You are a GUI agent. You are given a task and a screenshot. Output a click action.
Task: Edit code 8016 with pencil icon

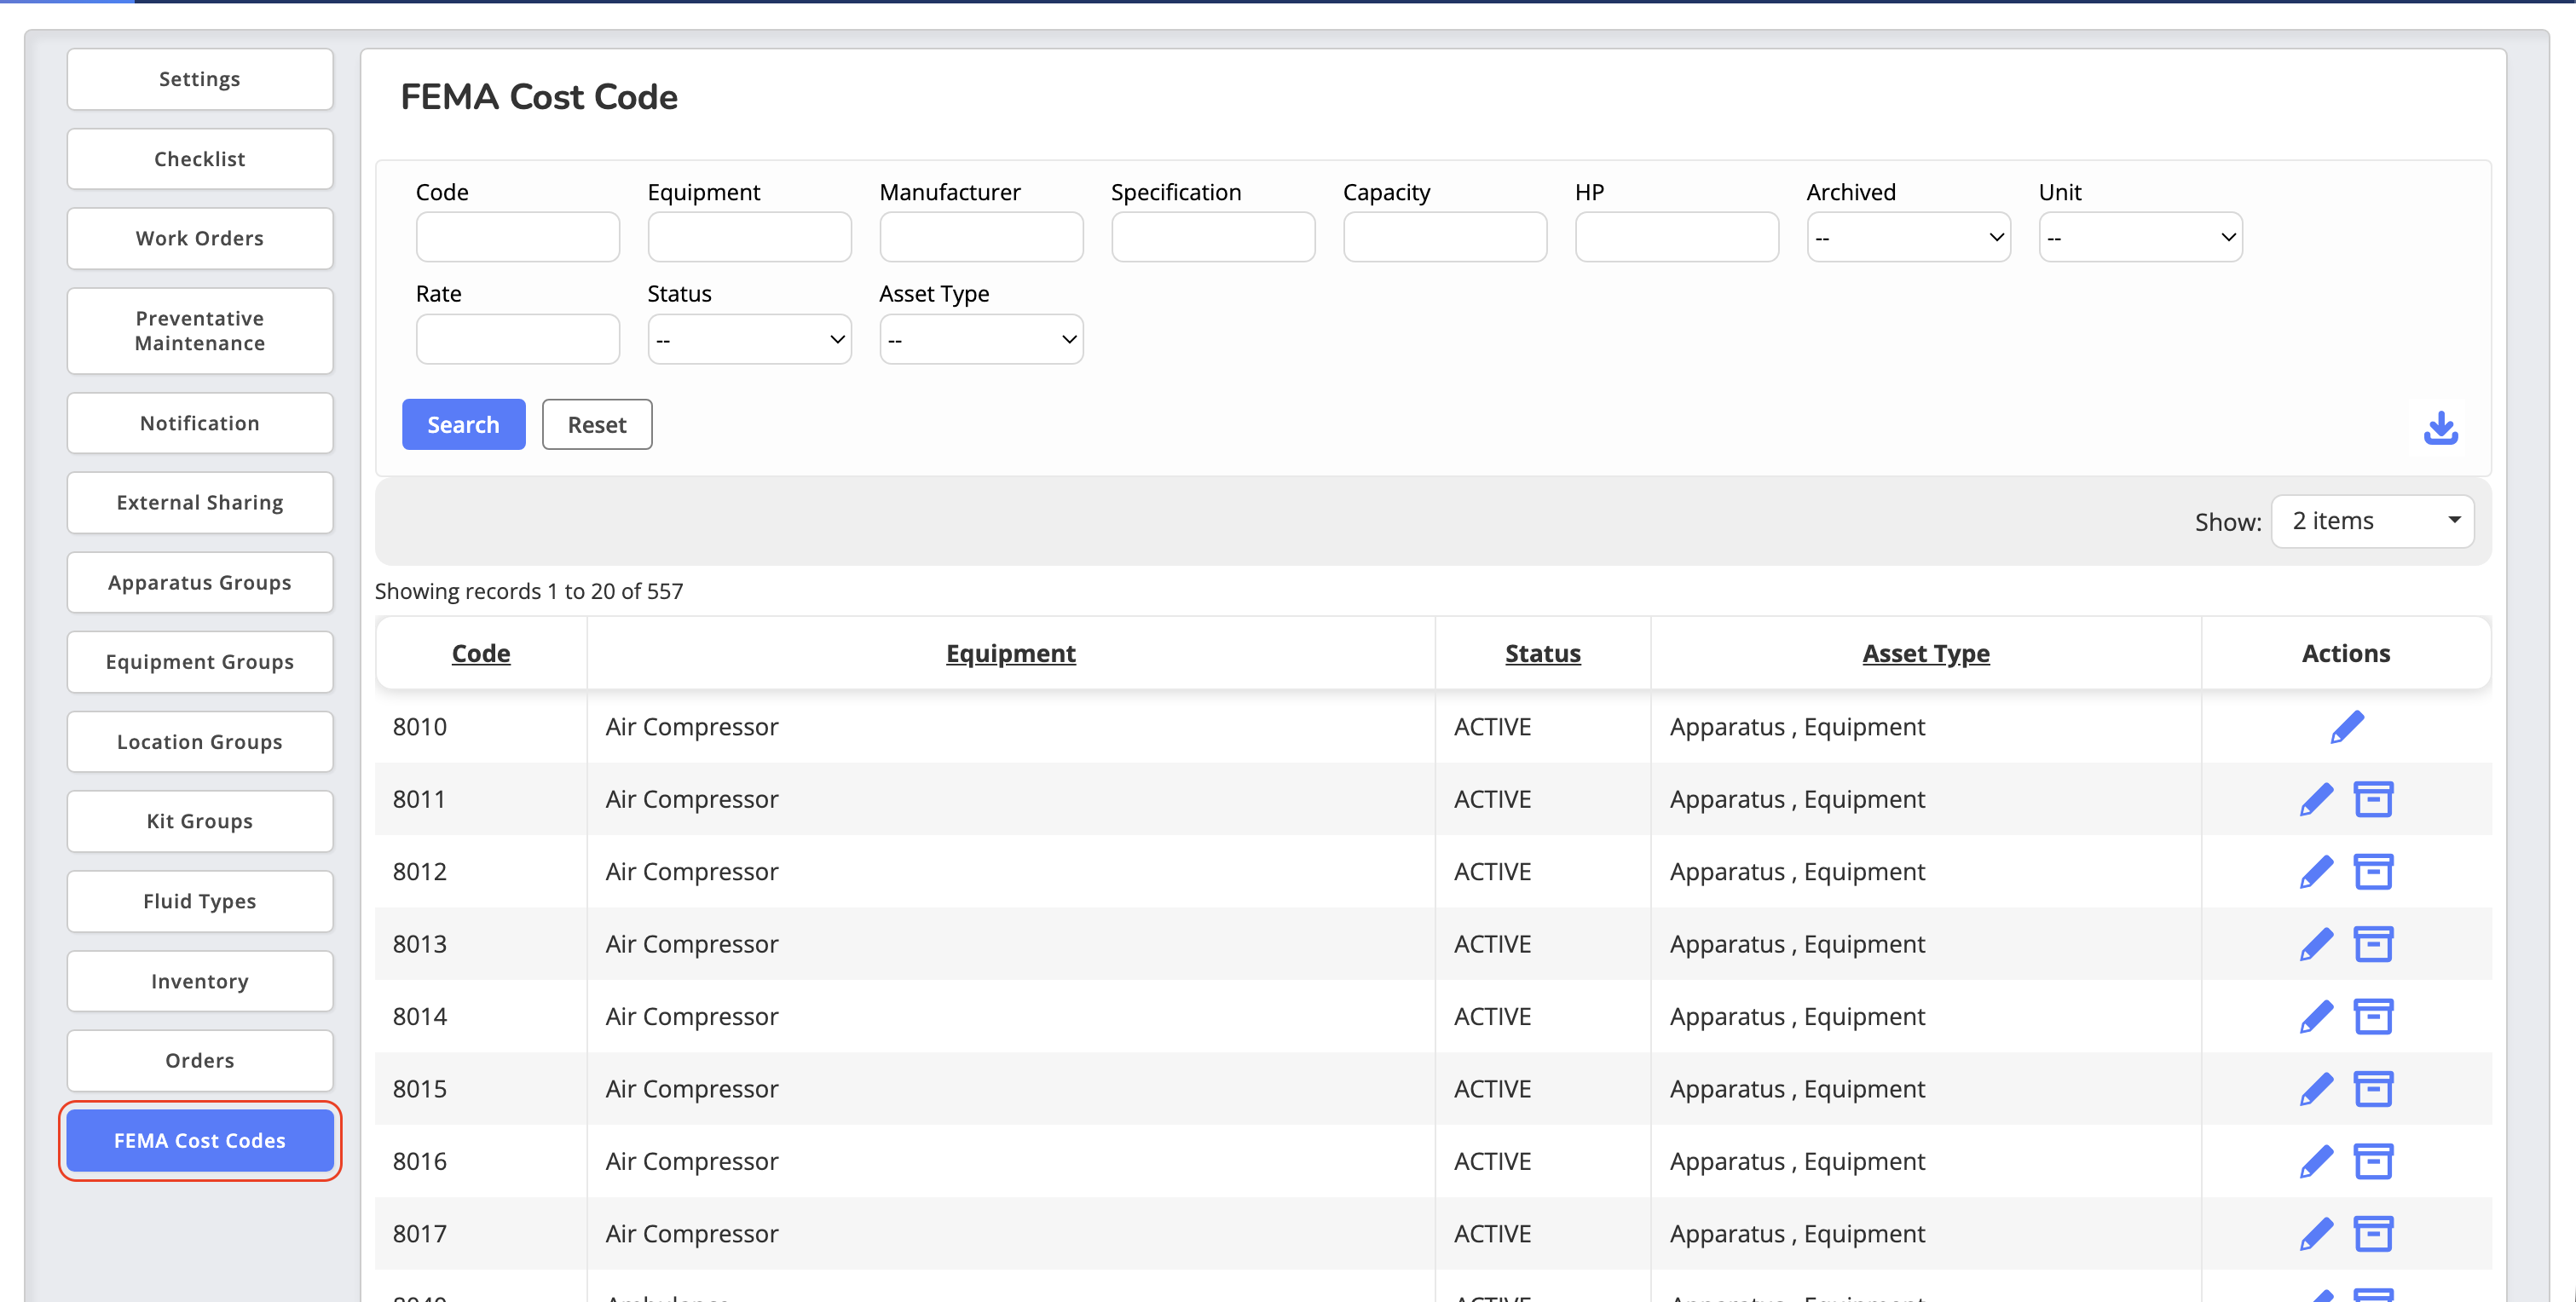coord(2315,1162)
